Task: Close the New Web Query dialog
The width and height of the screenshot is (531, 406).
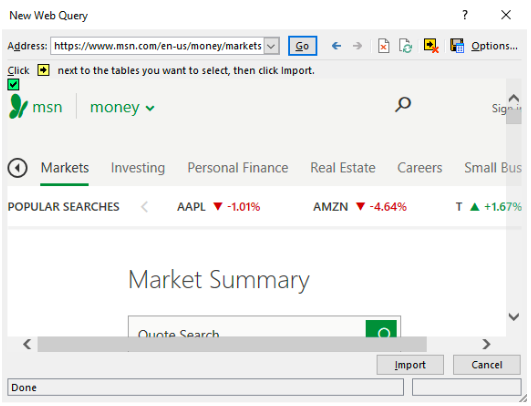Action: [x=506, y=15]
